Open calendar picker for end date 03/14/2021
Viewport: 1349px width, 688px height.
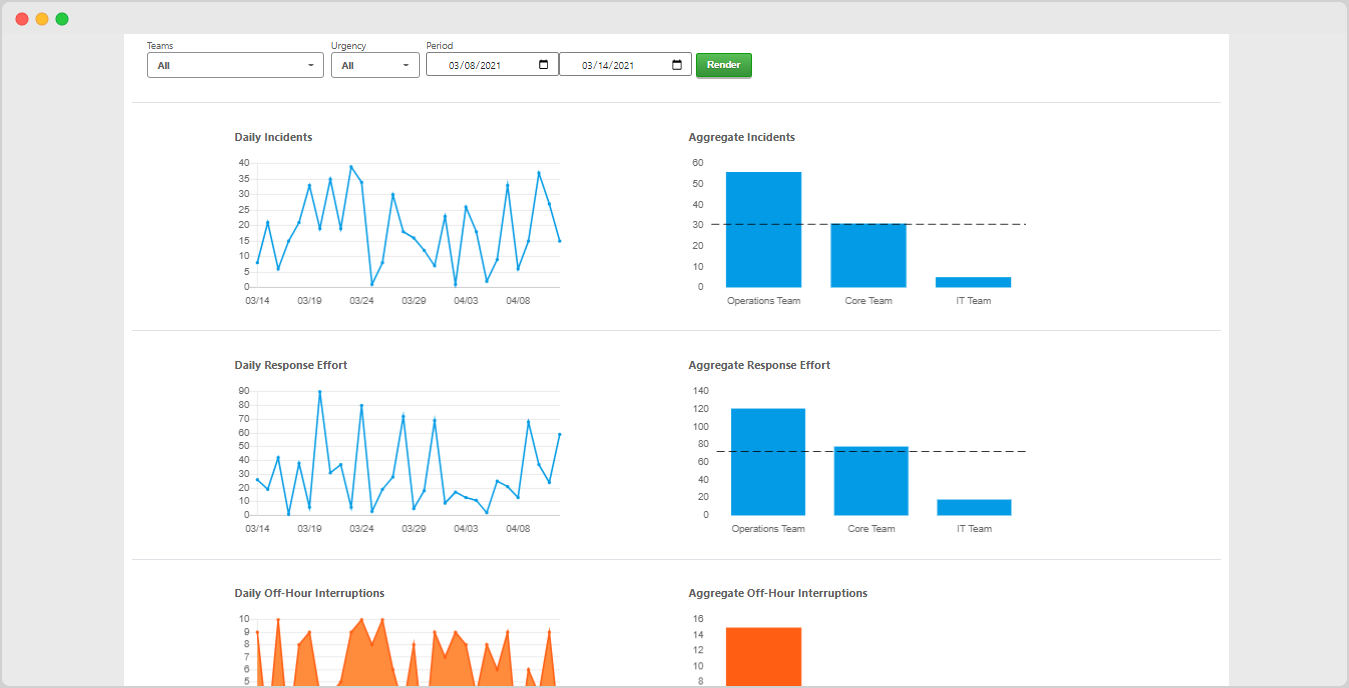click(677, 65)
